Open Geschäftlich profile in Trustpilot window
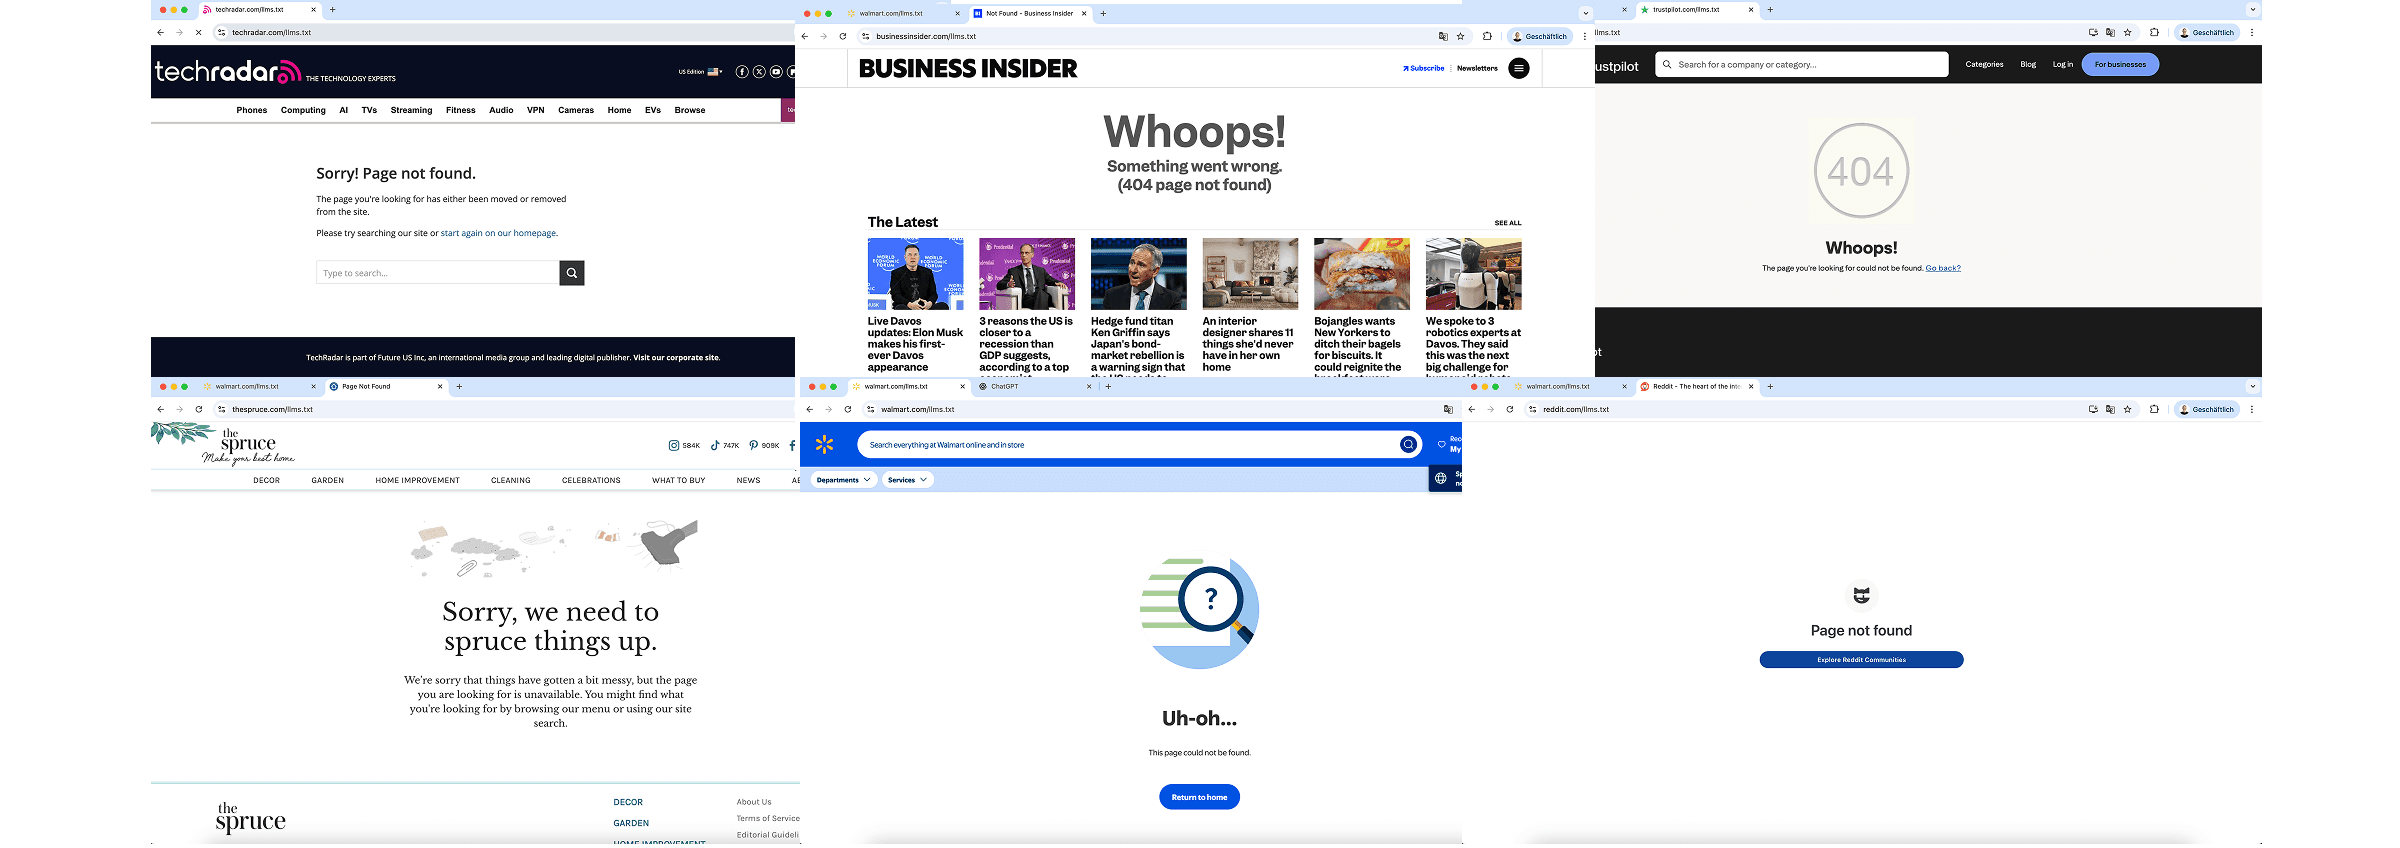2400x848 pixels. pos(2207,32)
